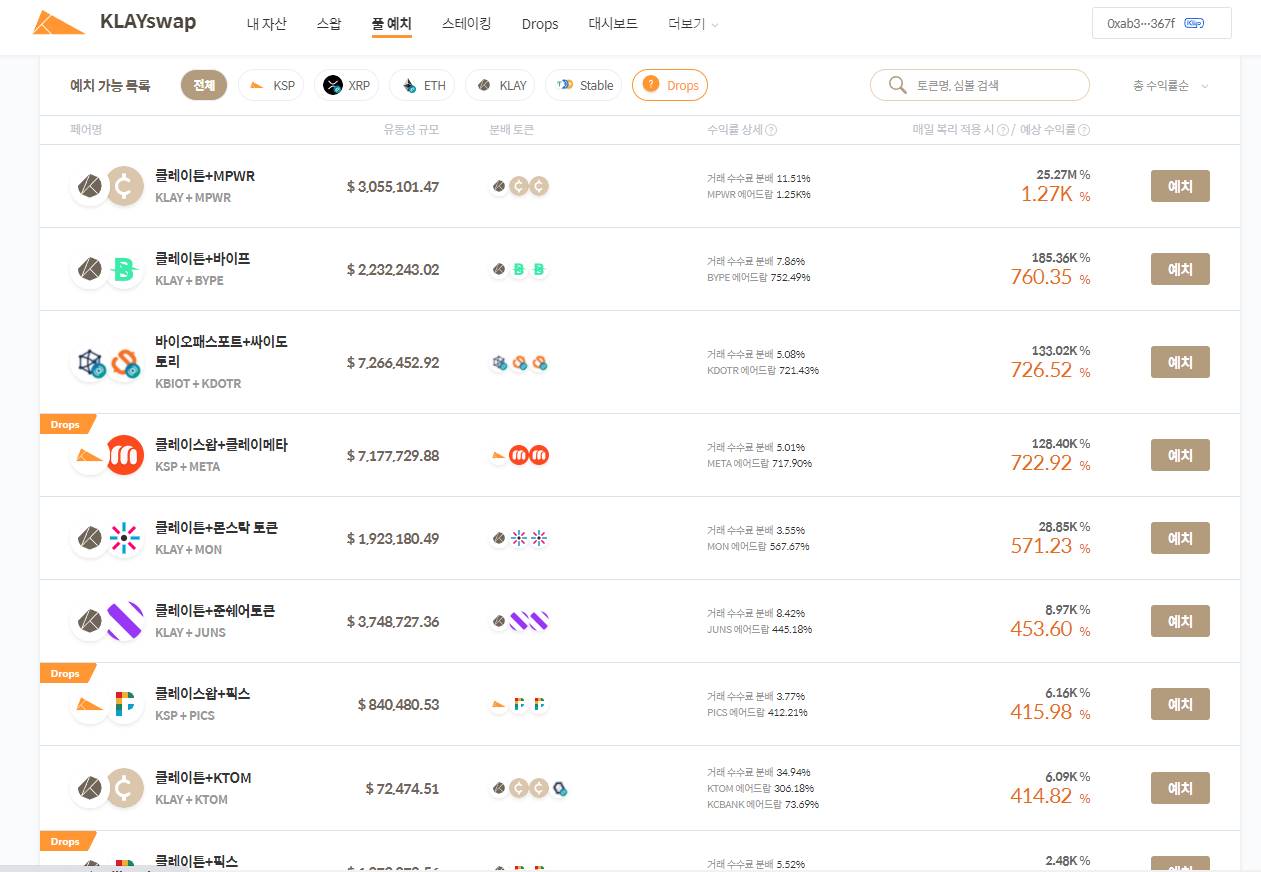Open the 내 자산 menu
This screenshot has width=1261, height=872.
(266, 24)
